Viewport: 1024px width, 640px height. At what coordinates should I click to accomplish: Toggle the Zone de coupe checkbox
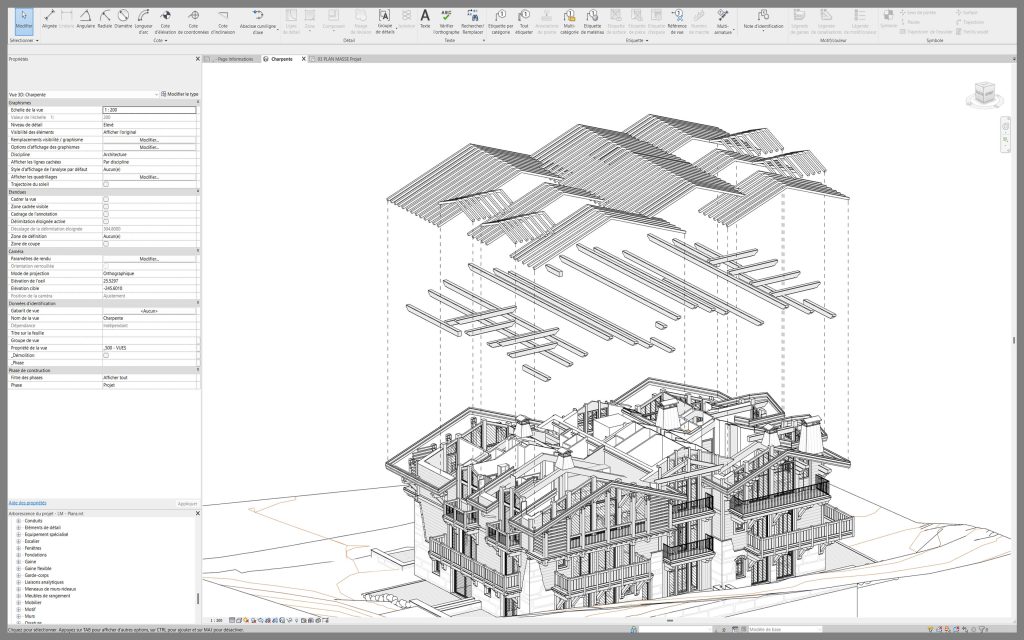pyautogui.click(x=106, y=244)
